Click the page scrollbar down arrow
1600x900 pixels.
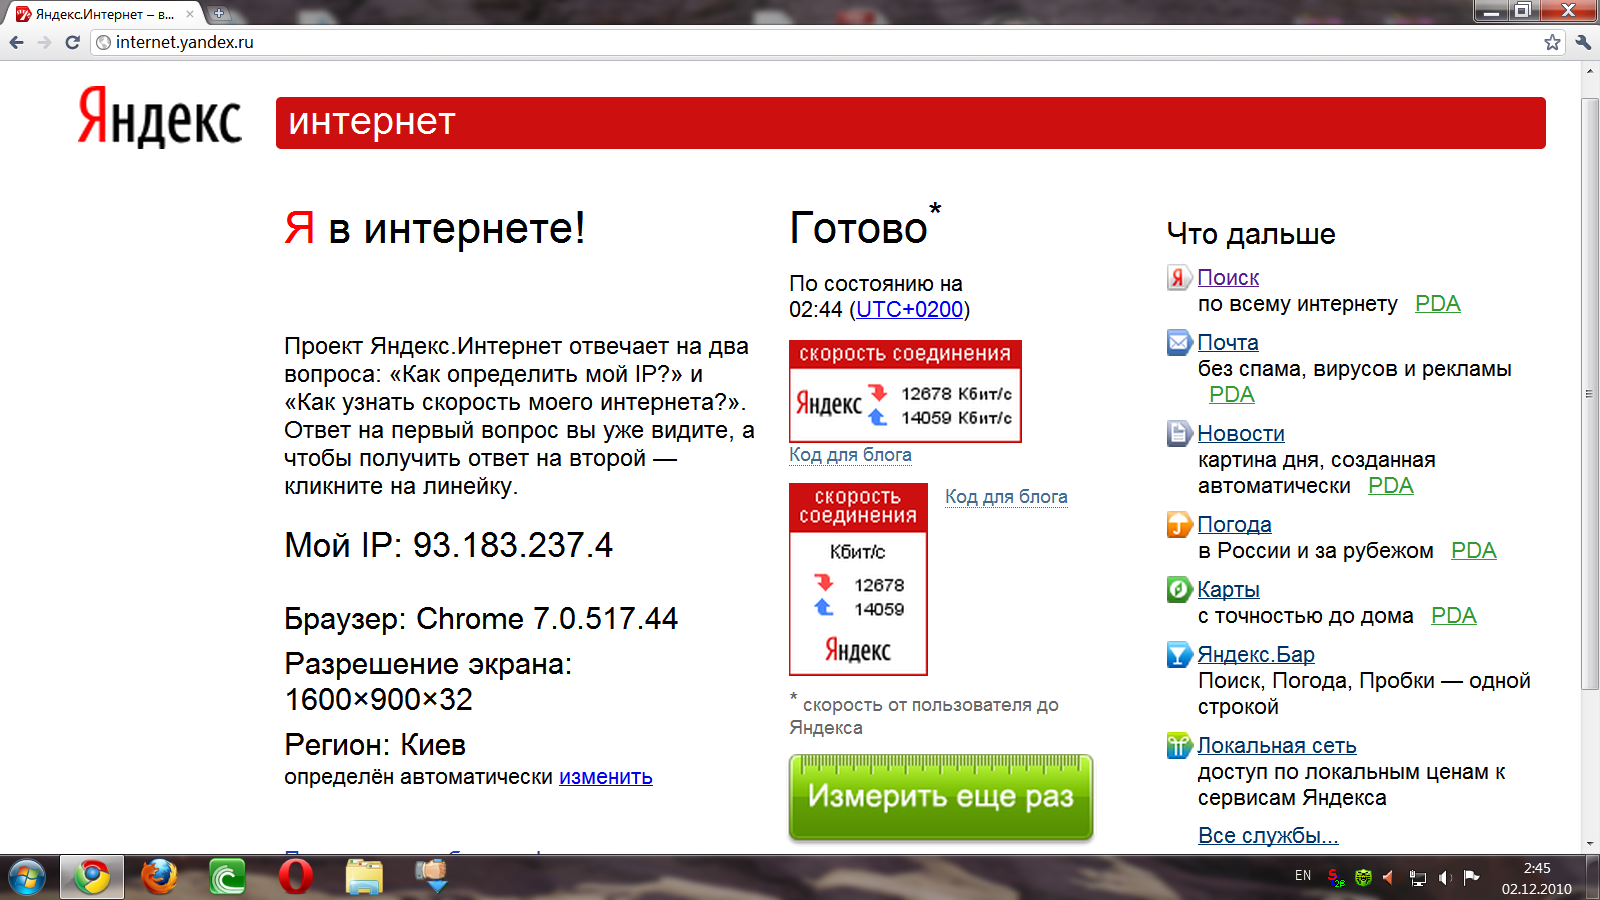pyautogui.click(x=1590, y=844)
